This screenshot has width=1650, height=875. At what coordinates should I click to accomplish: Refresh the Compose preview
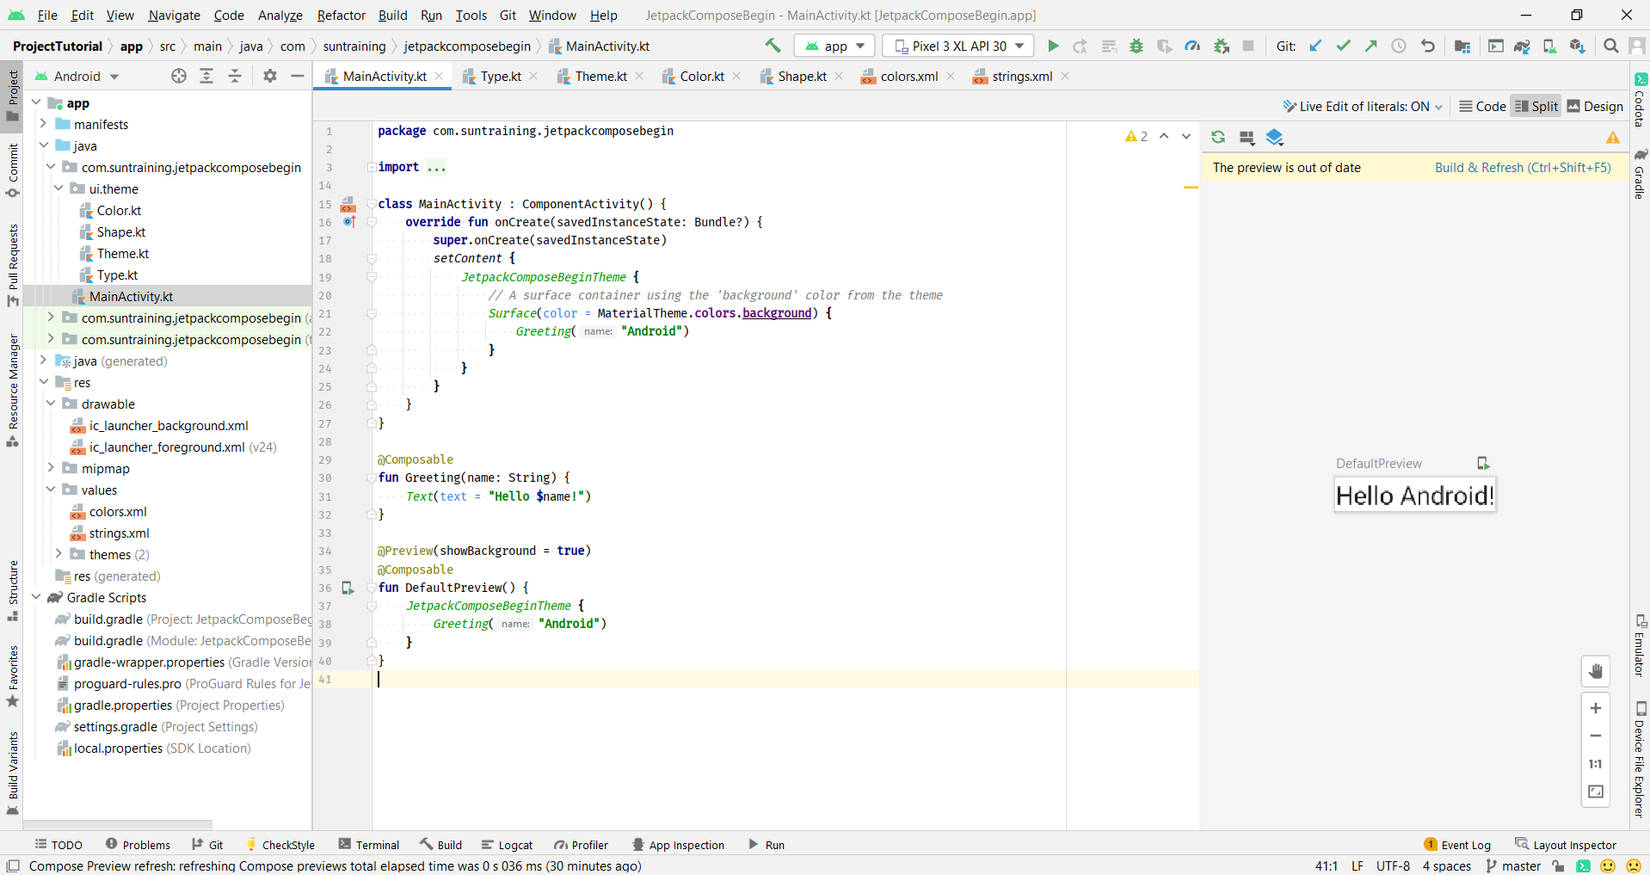tap(1218, 137)
